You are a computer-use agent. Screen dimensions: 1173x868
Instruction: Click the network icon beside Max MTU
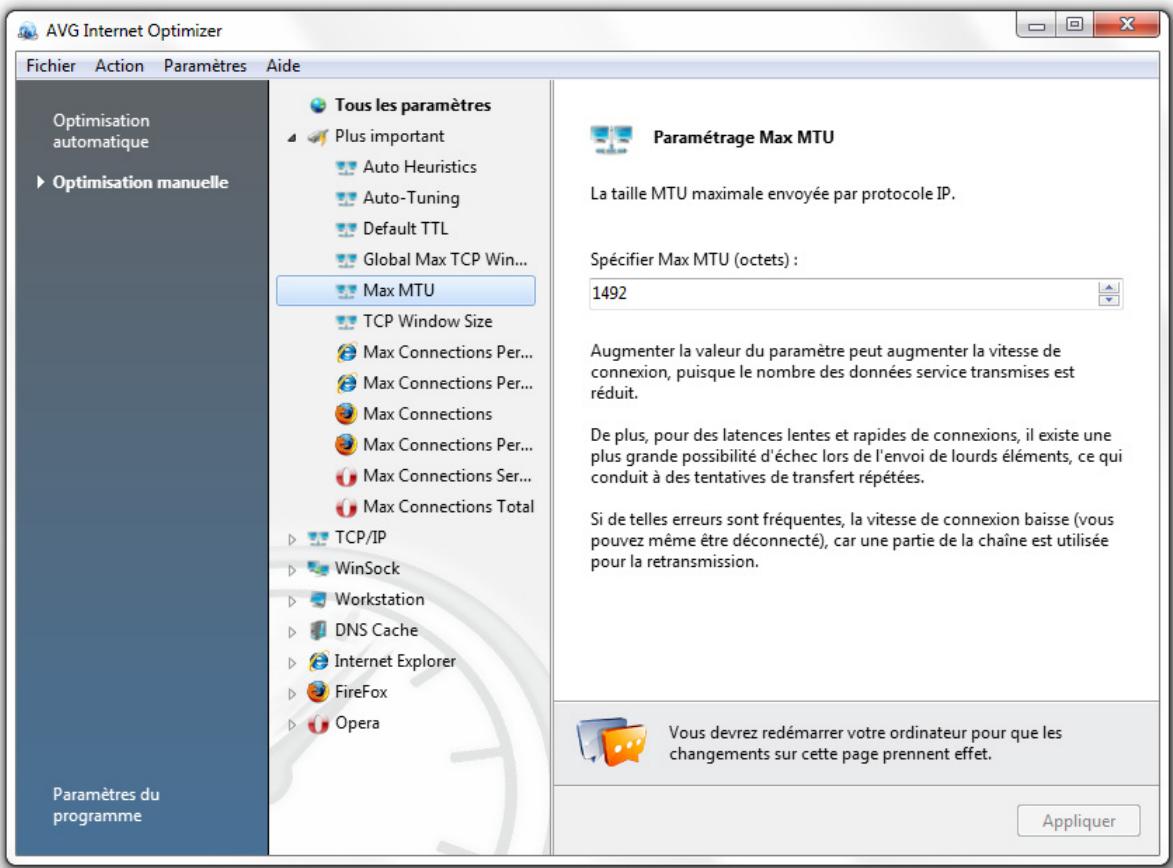(346, 290)
